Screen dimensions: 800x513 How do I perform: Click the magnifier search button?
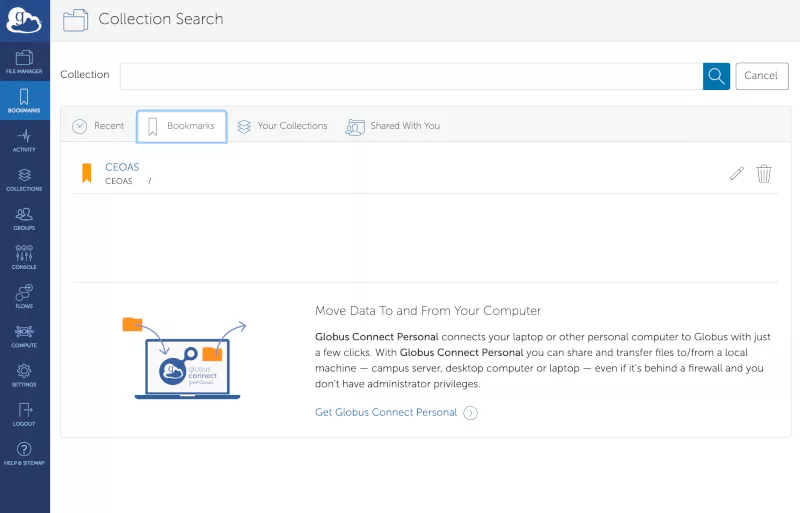716,76
